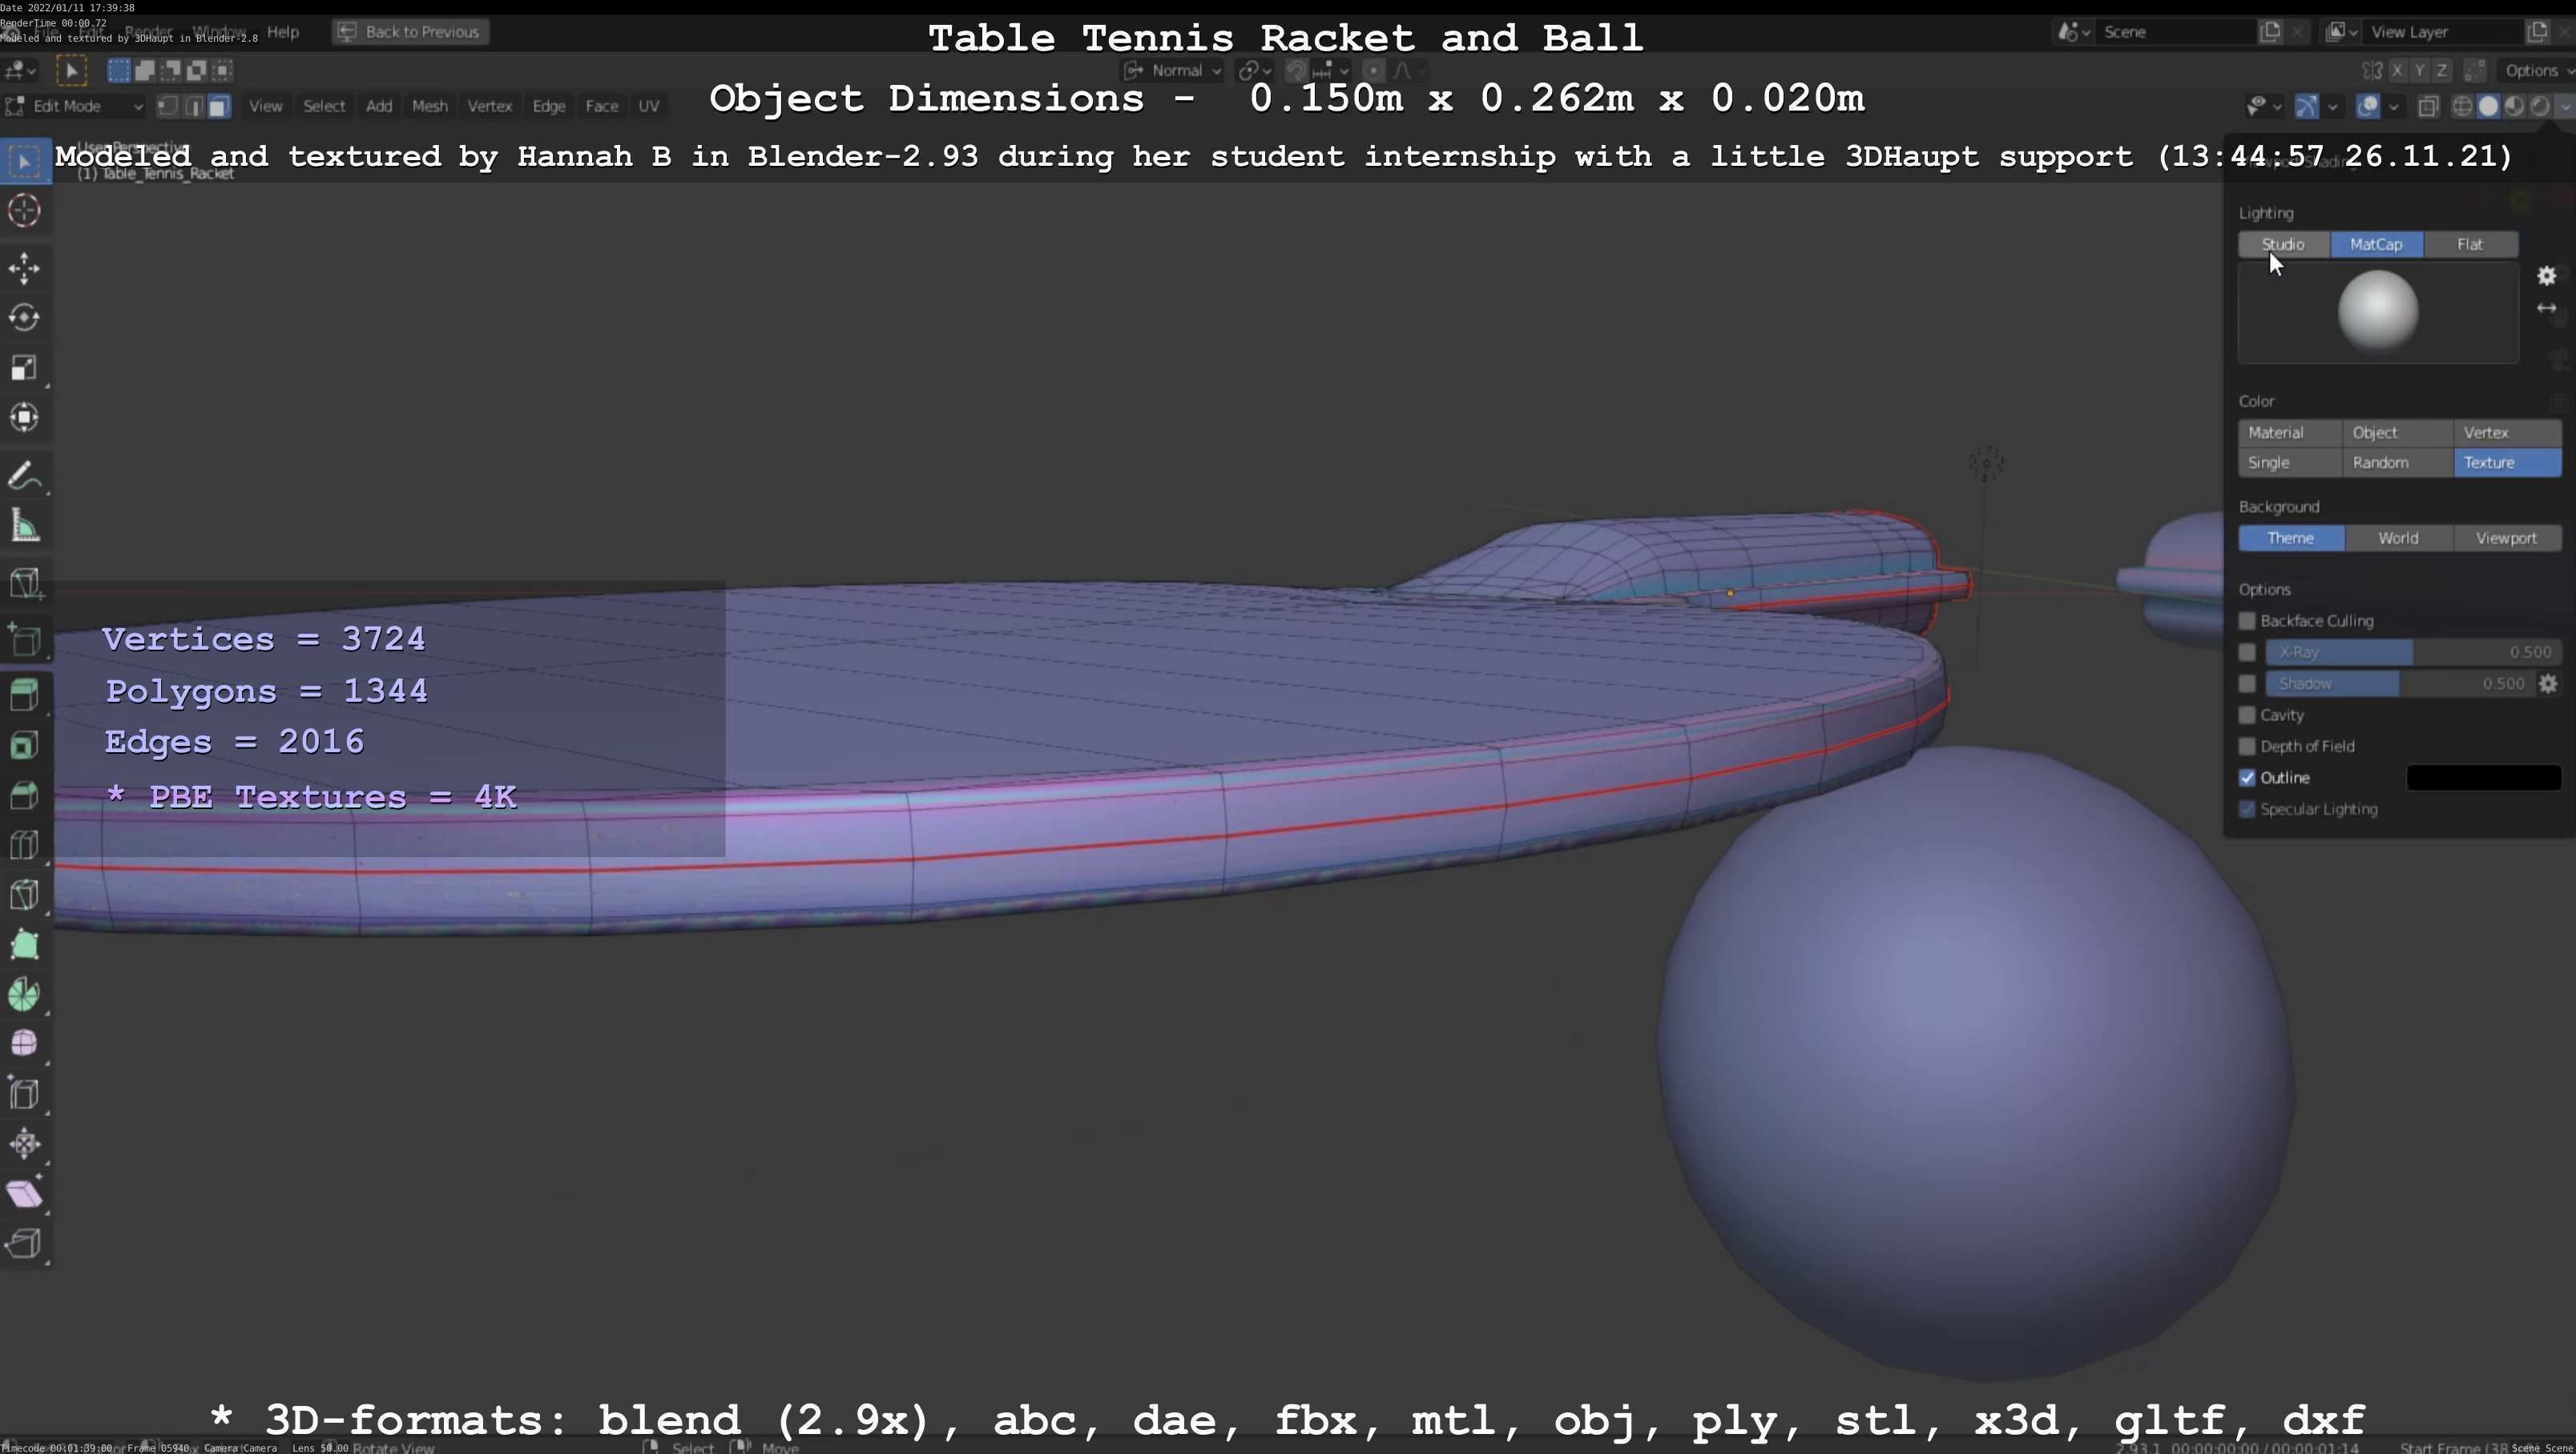Viewport: 2576px width, 1454px height.
Task: Enable Depth of Field checkbox
Action: [2247, 747]
